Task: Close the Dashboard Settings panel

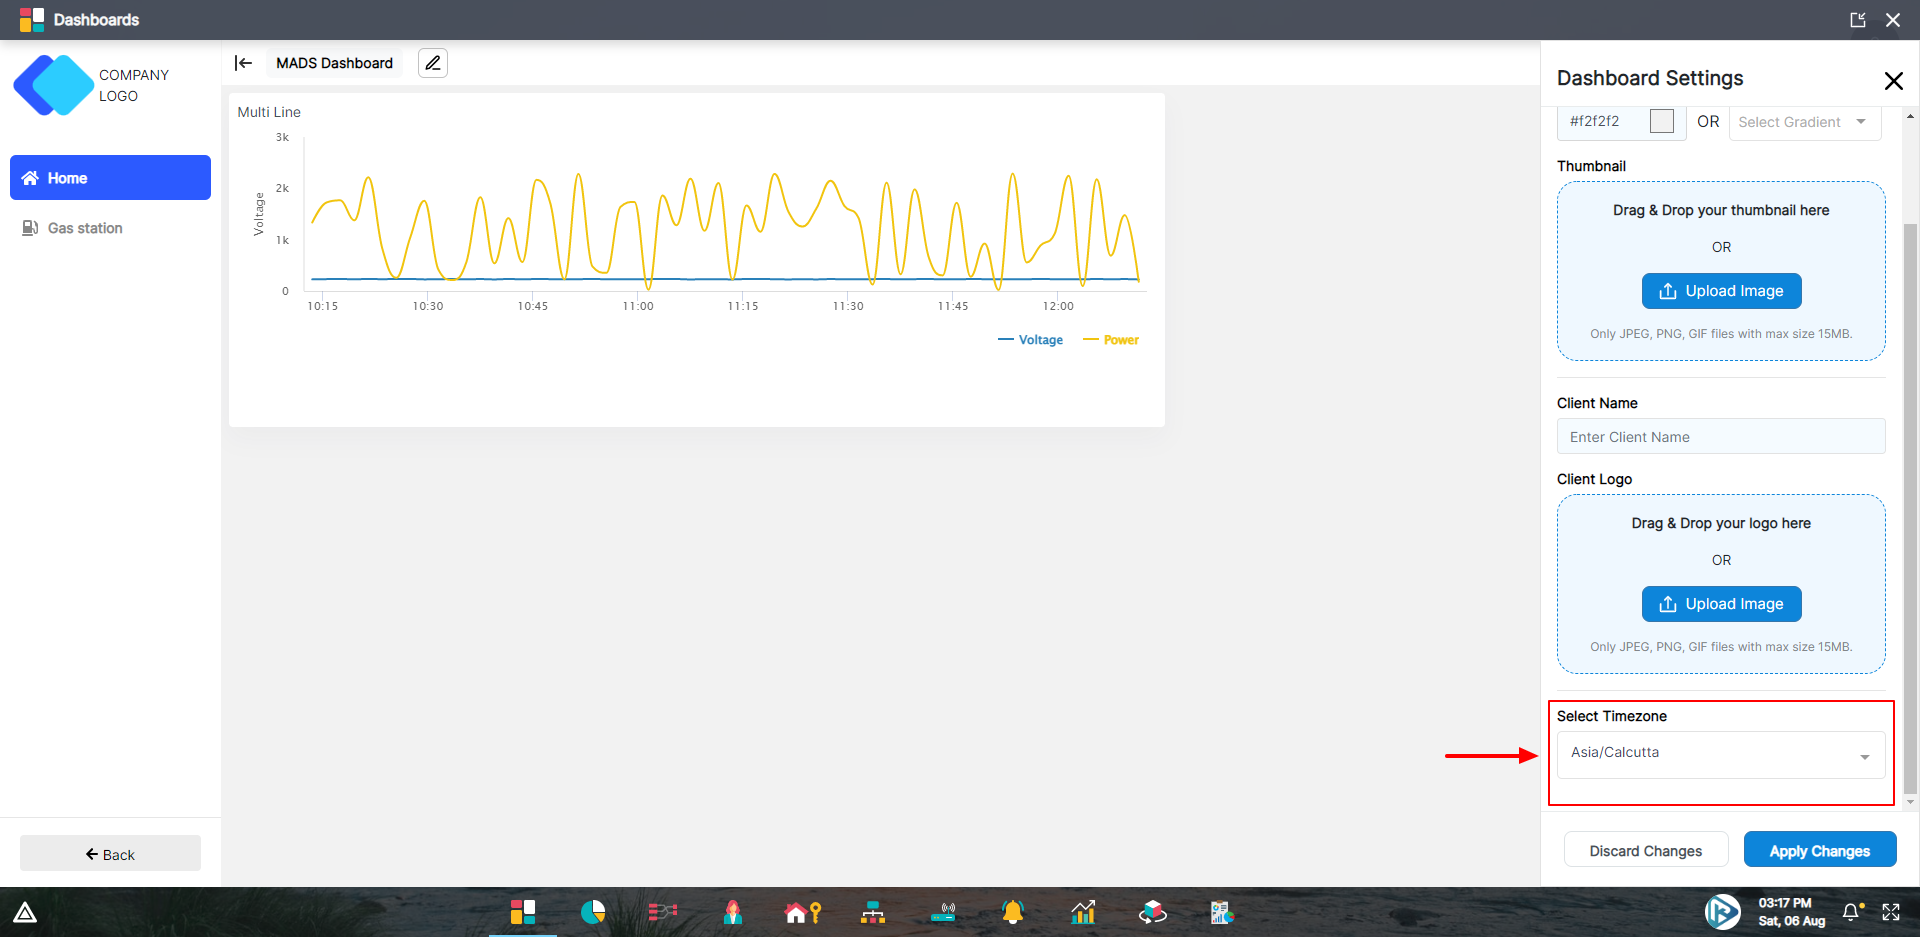Action: [1893, 81]
